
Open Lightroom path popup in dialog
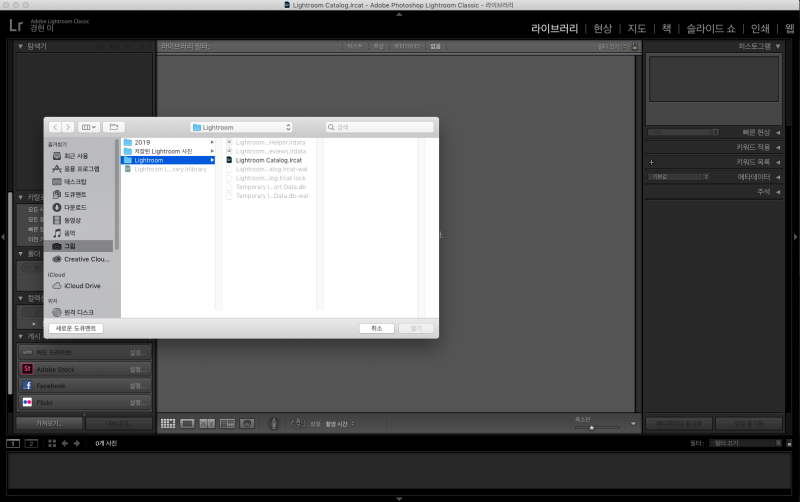[x=241, y=127]
